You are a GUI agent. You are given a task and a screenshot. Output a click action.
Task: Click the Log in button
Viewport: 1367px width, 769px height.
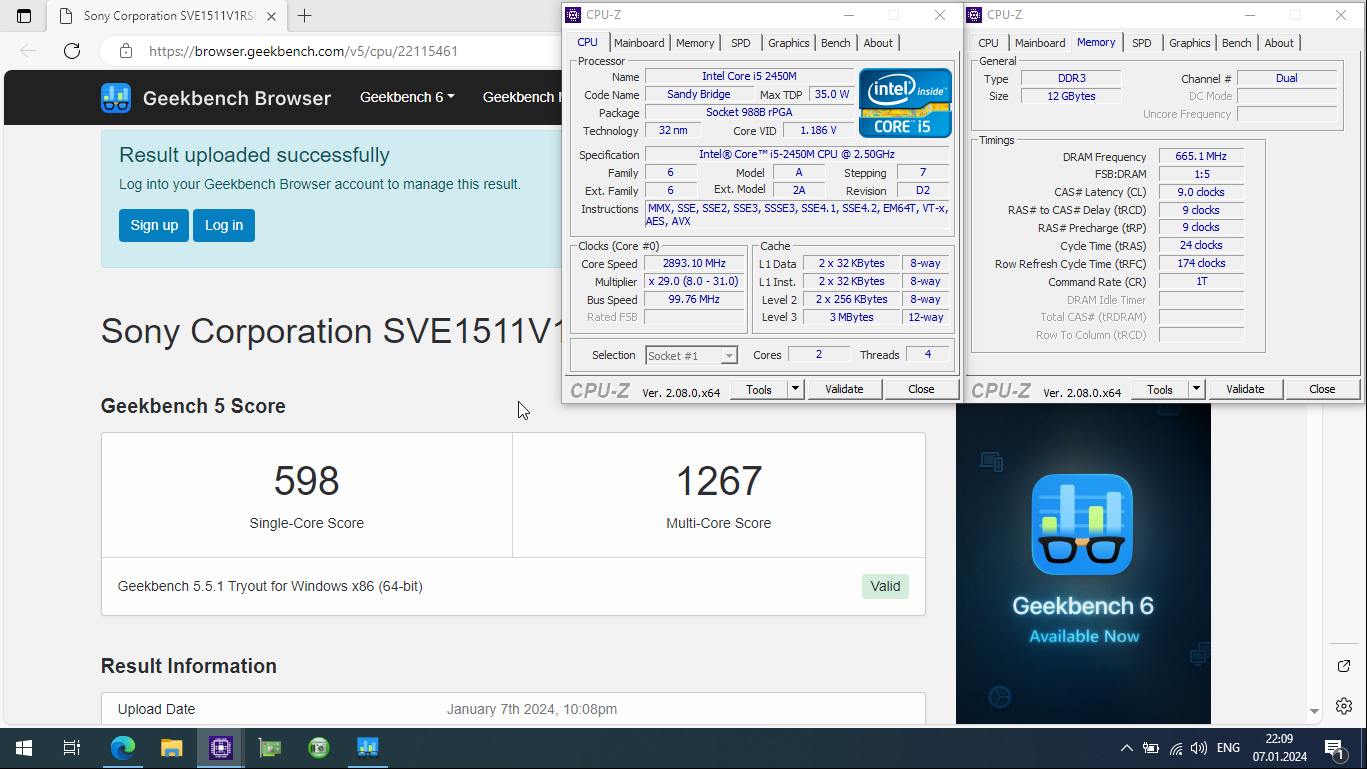[x=224, y=225]
